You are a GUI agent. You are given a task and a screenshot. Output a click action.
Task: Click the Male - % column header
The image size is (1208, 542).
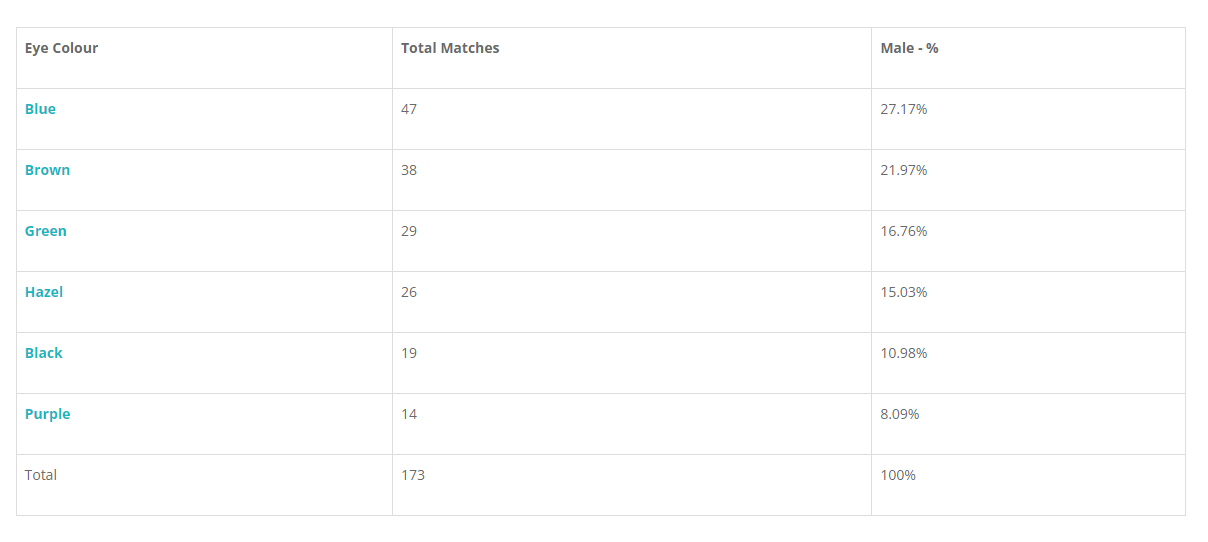[909, 48]
